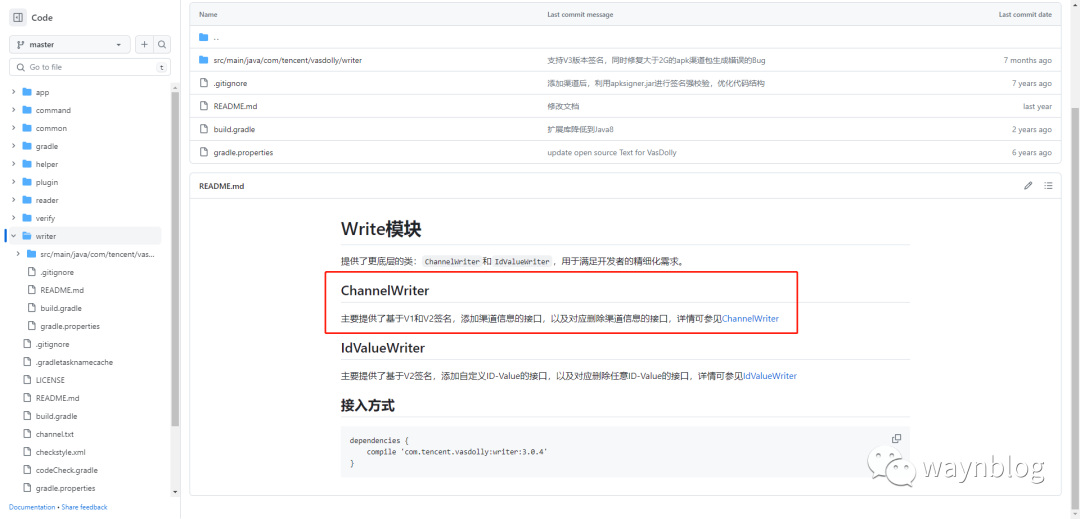Select the common folder in tree
The image size is (1080, 519).
[51, 128]
